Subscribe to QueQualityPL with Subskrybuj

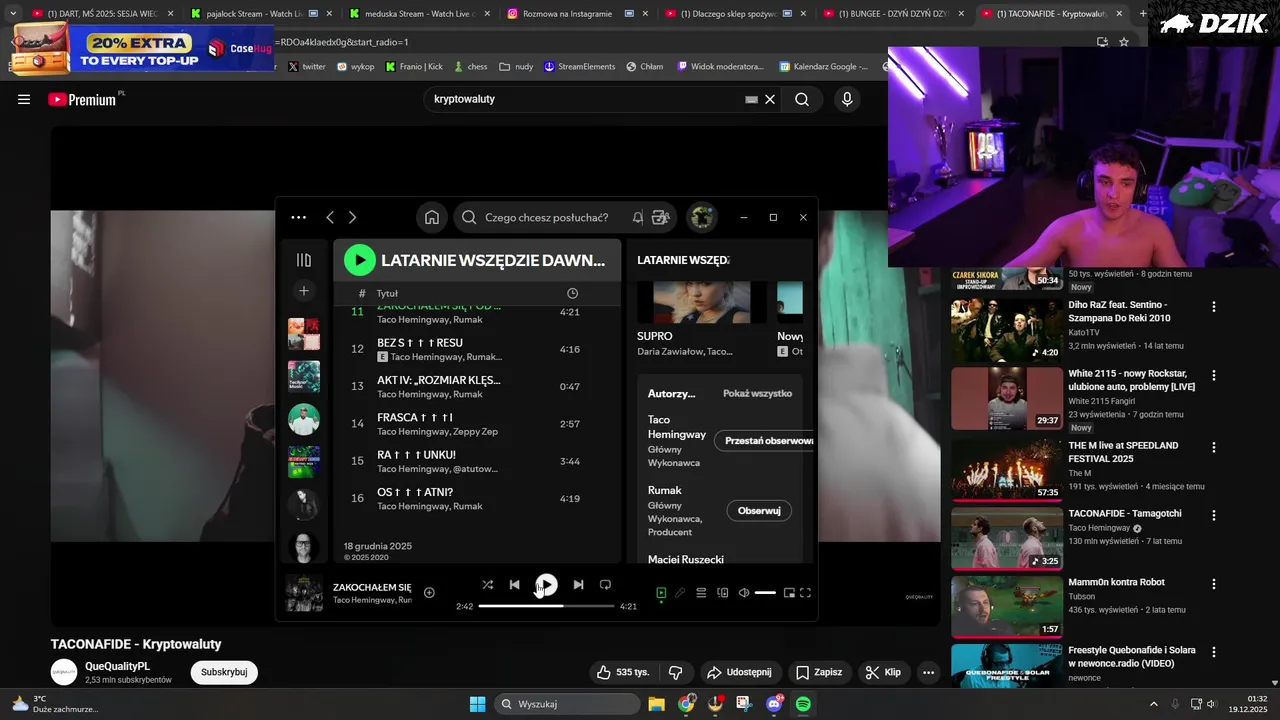coord(224,672)
